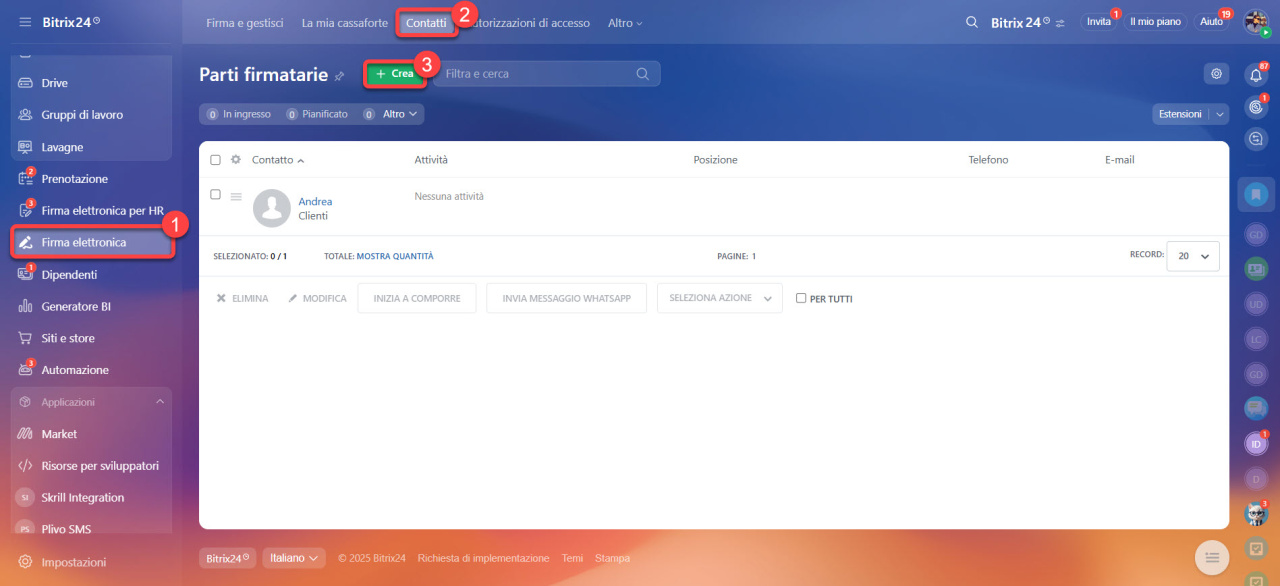
Task: Click the MODIFICA action
Action: [x=317, y=298]
